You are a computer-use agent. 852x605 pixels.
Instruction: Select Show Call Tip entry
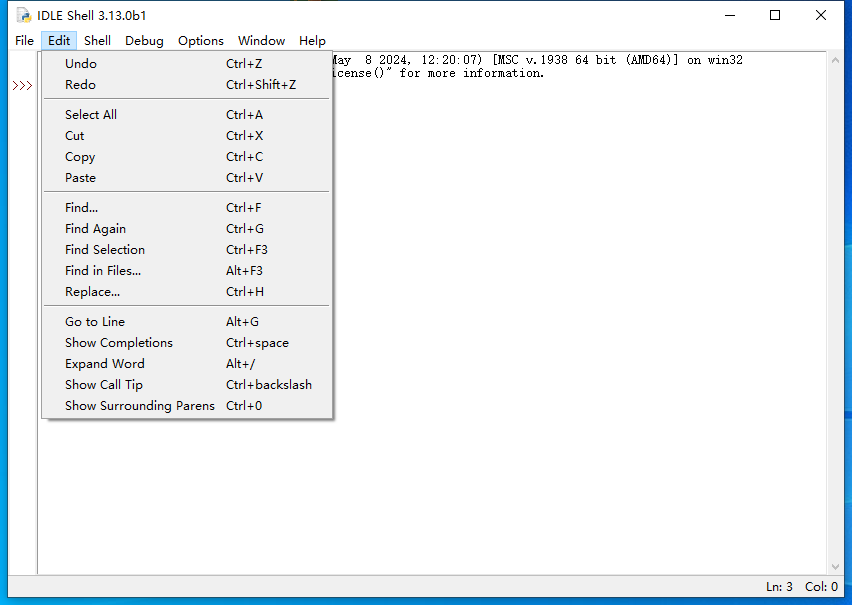pos(187,385)
